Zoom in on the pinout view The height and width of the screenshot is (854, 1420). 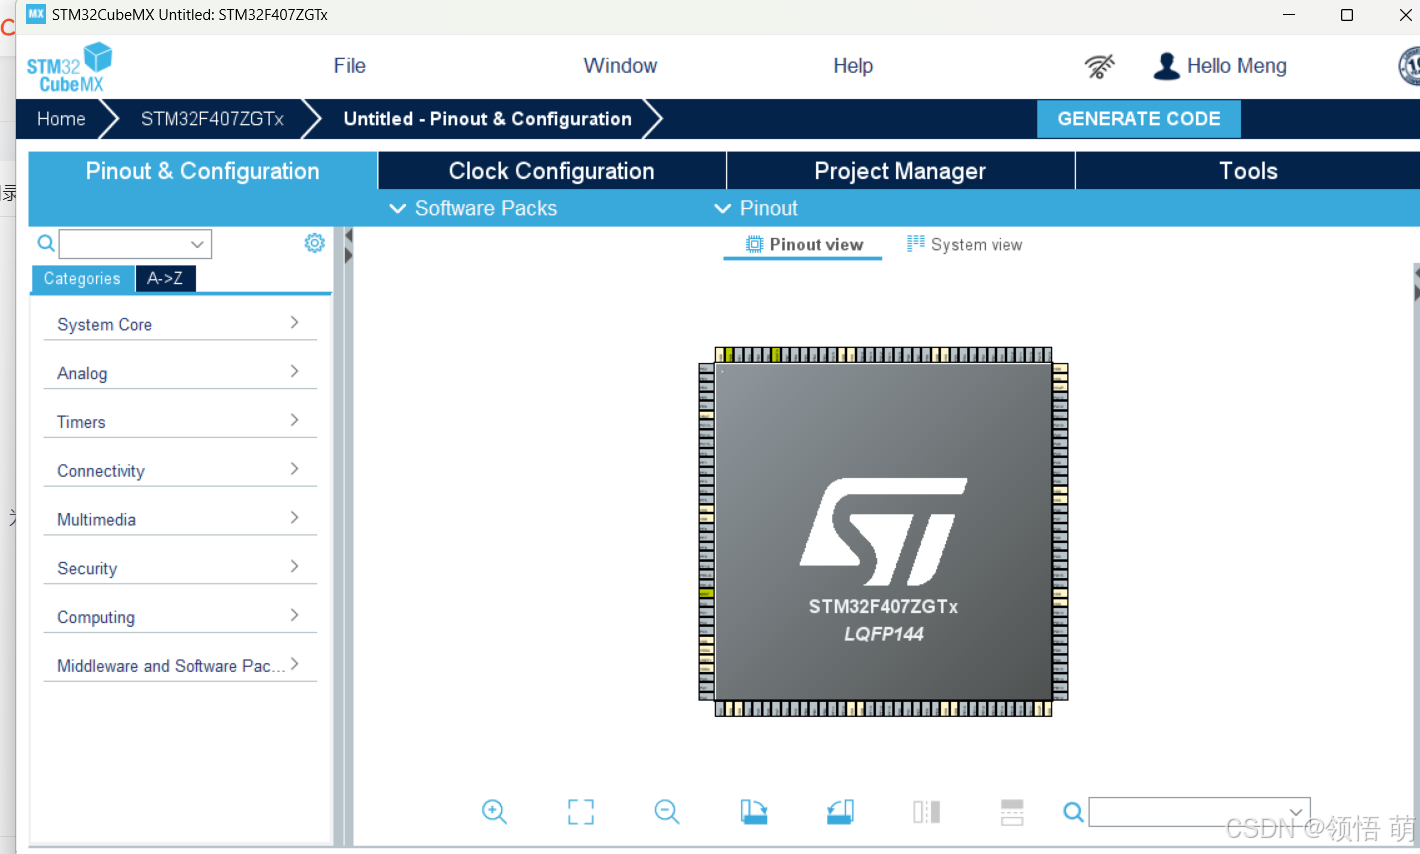pyautogui.click(x=494, y=812)
